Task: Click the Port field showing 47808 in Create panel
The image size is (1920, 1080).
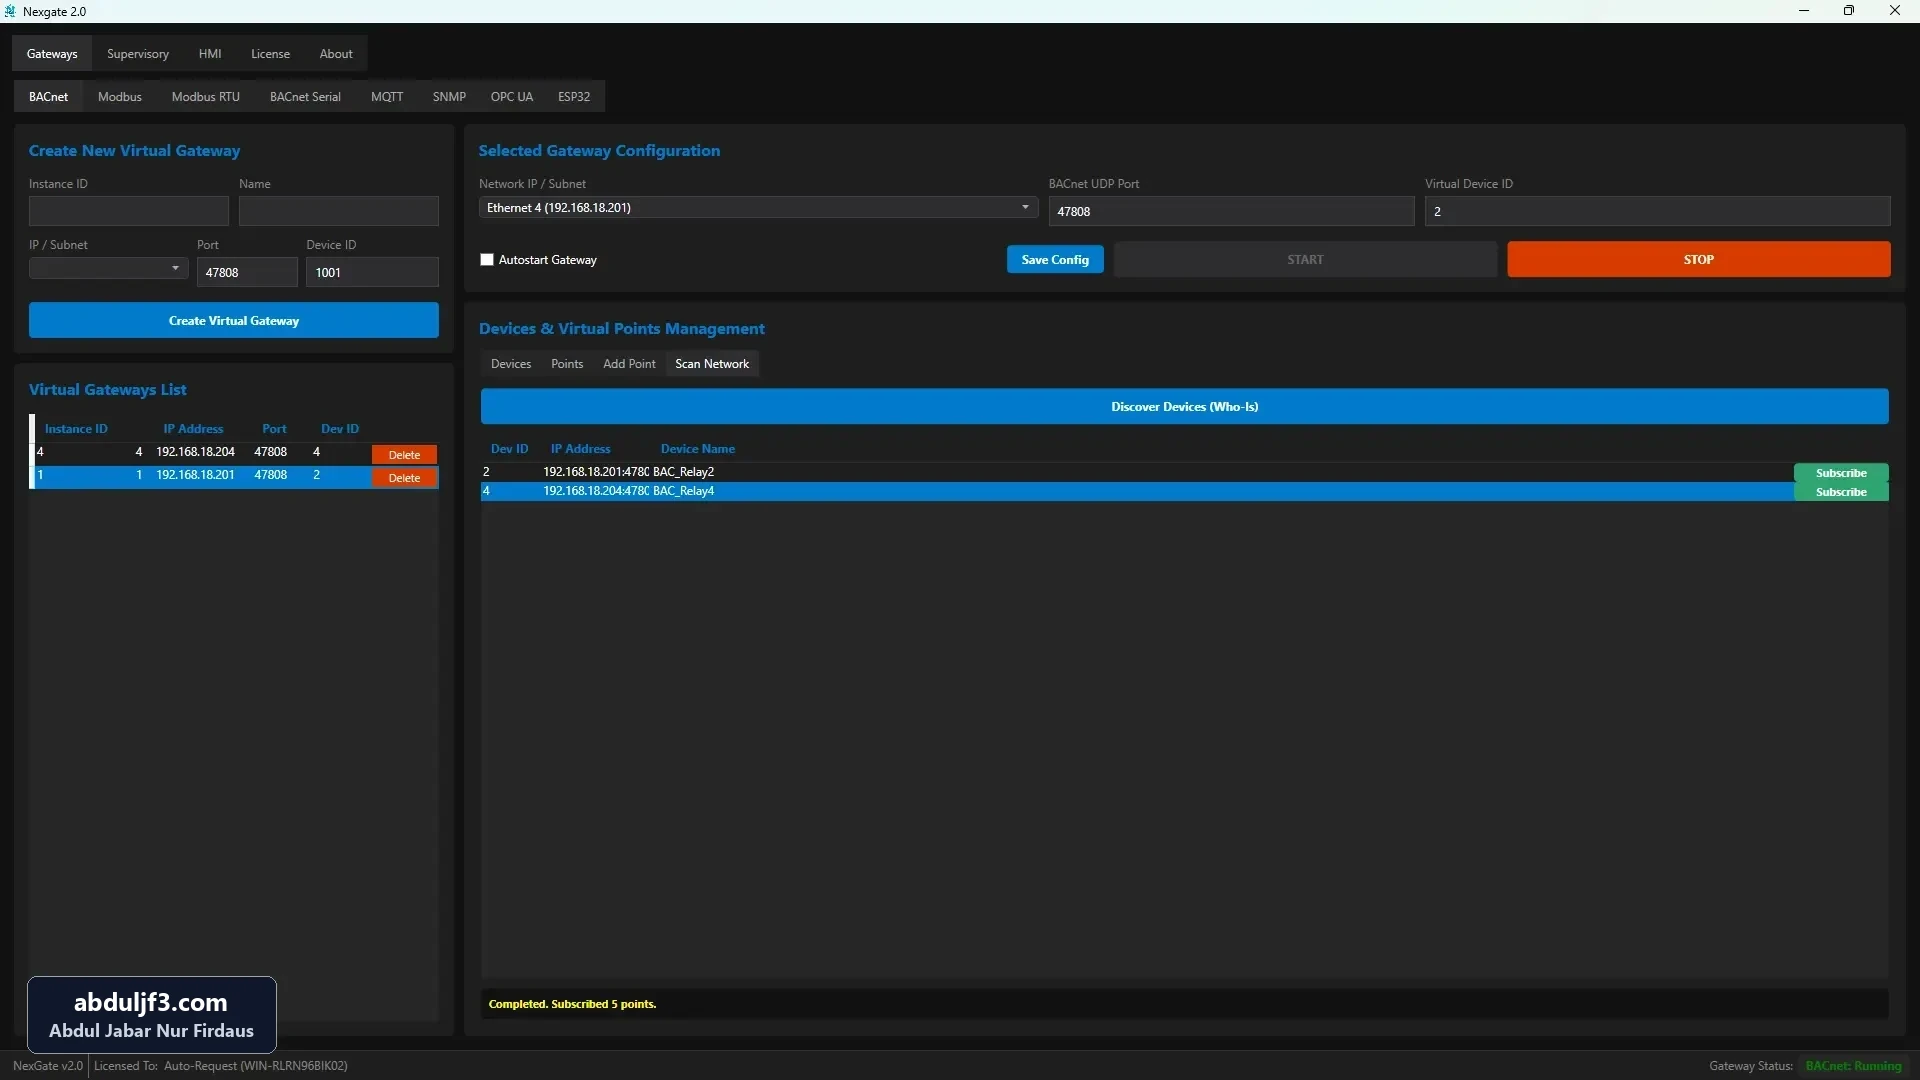Action: pos(247,272)
